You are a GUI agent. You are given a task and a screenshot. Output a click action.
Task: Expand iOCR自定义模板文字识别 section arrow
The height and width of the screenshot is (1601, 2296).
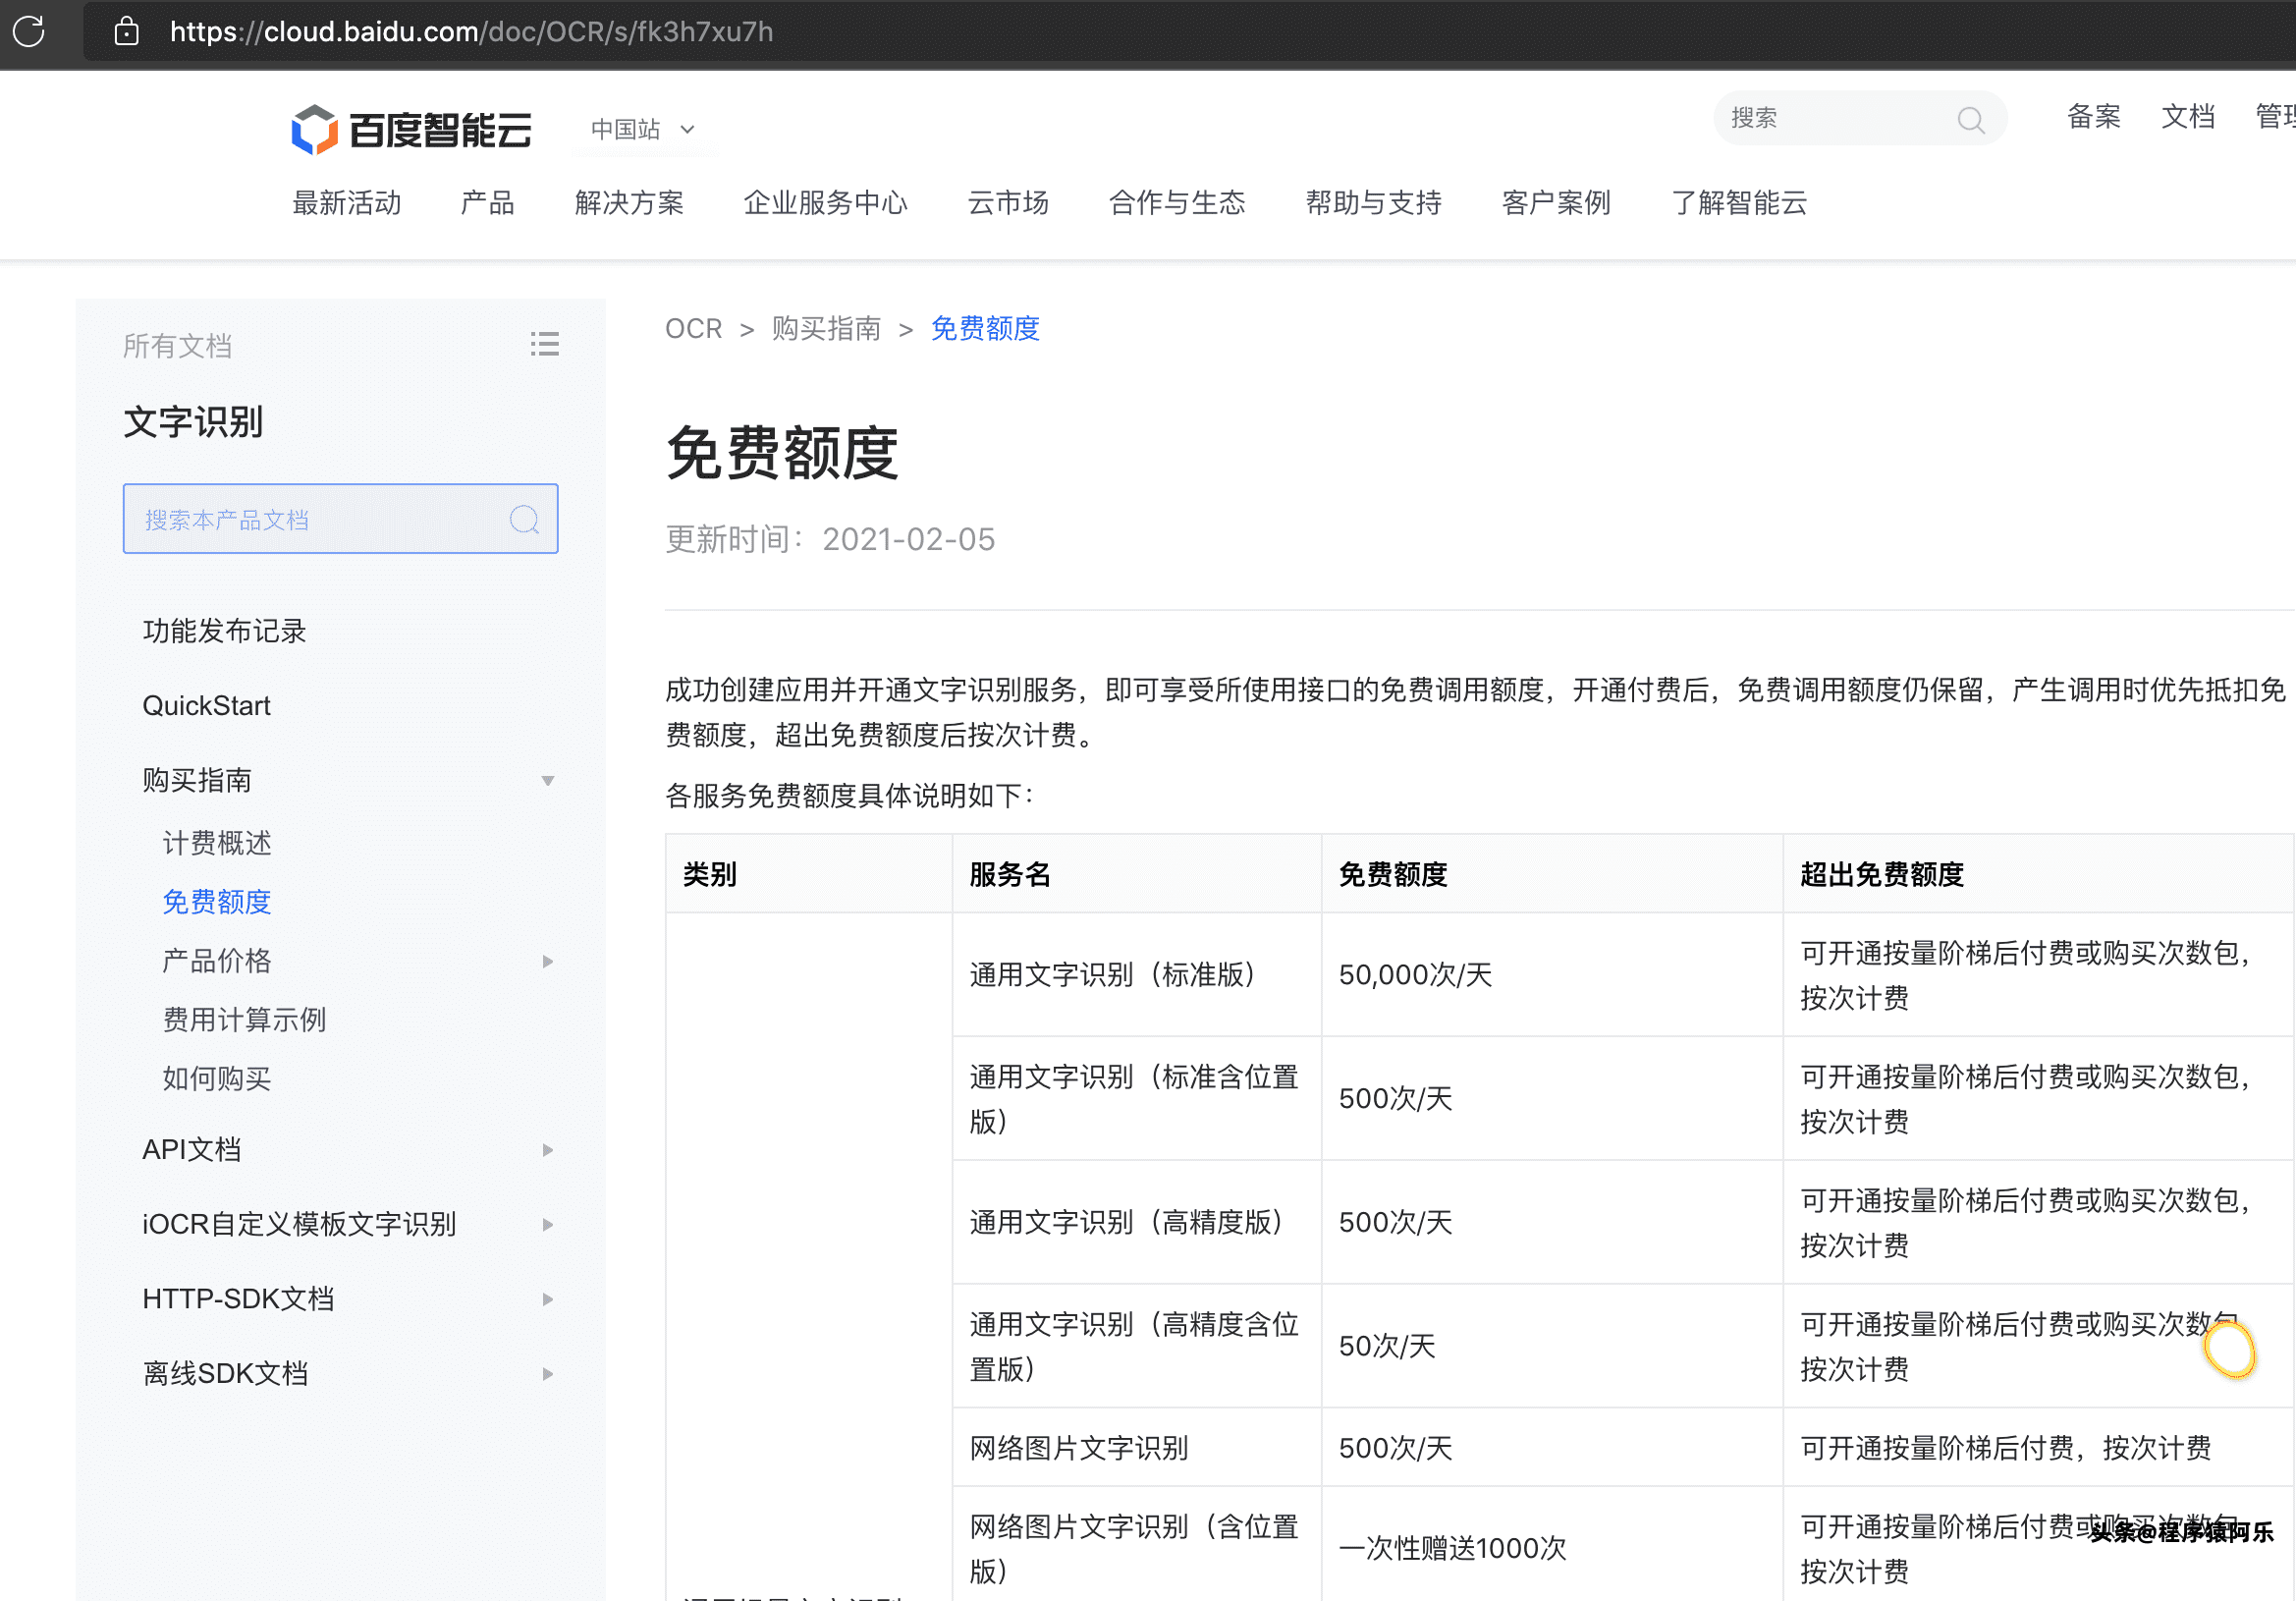[x=547, y=1224]
